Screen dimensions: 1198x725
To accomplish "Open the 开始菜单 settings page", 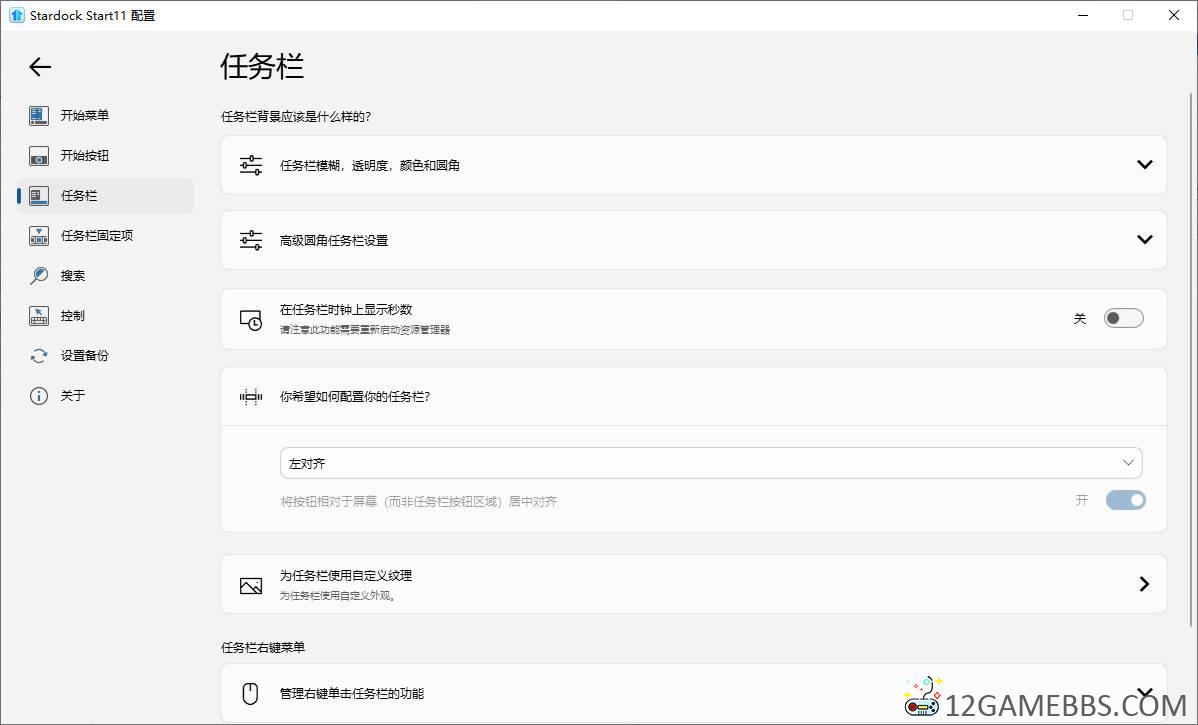I will pyautogui.click(x=85, y=116).
